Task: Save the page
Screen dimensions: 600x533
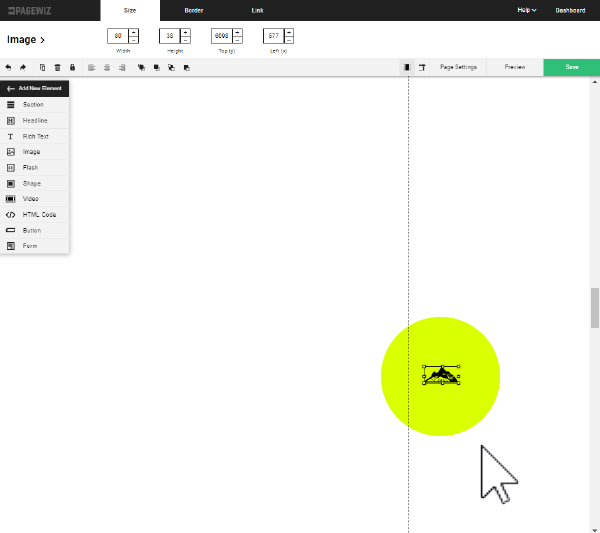Action: tap(572, 67)
